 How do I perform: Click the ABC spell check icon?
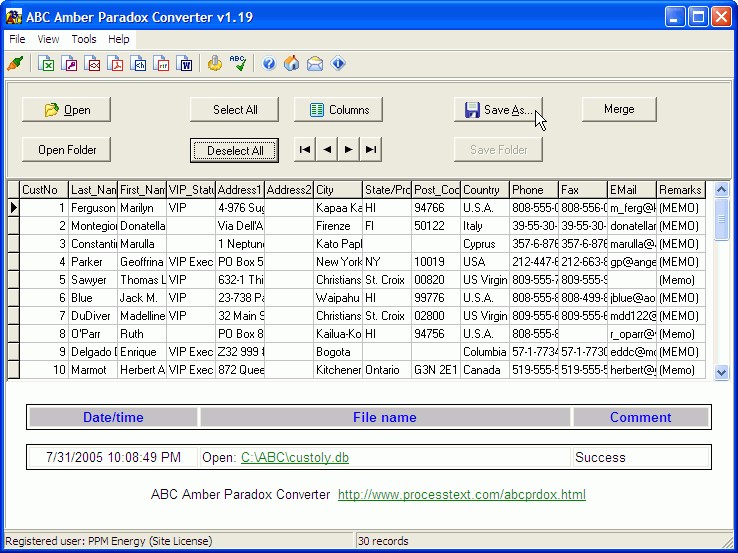click(238, 64)
